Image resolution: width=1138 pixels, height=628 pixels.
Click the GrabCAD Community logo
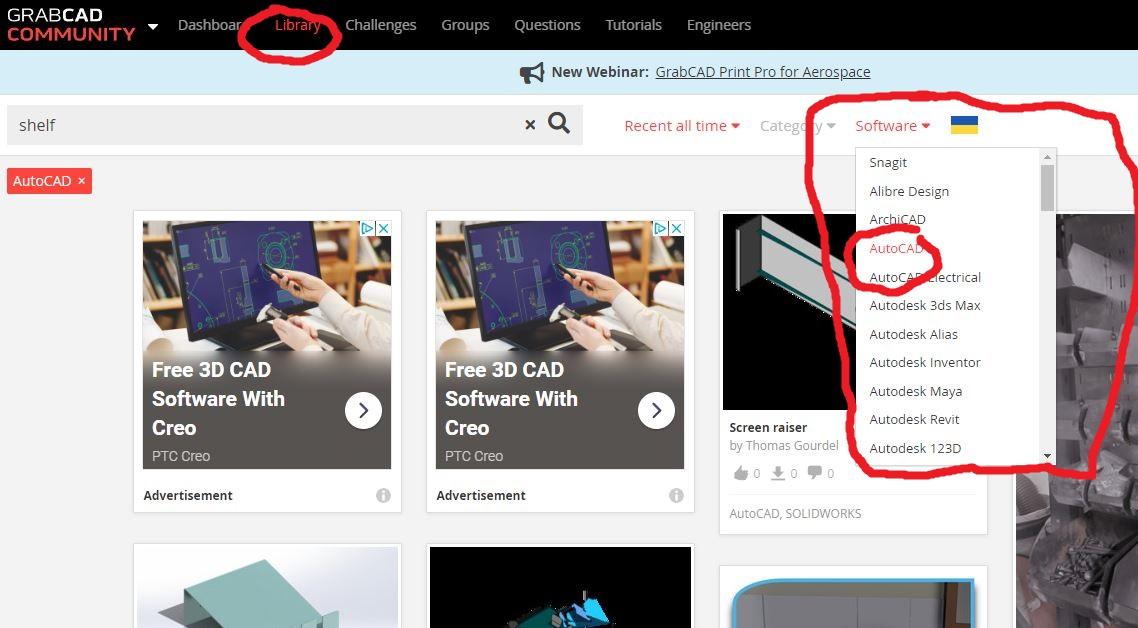[x=70, y=25]
